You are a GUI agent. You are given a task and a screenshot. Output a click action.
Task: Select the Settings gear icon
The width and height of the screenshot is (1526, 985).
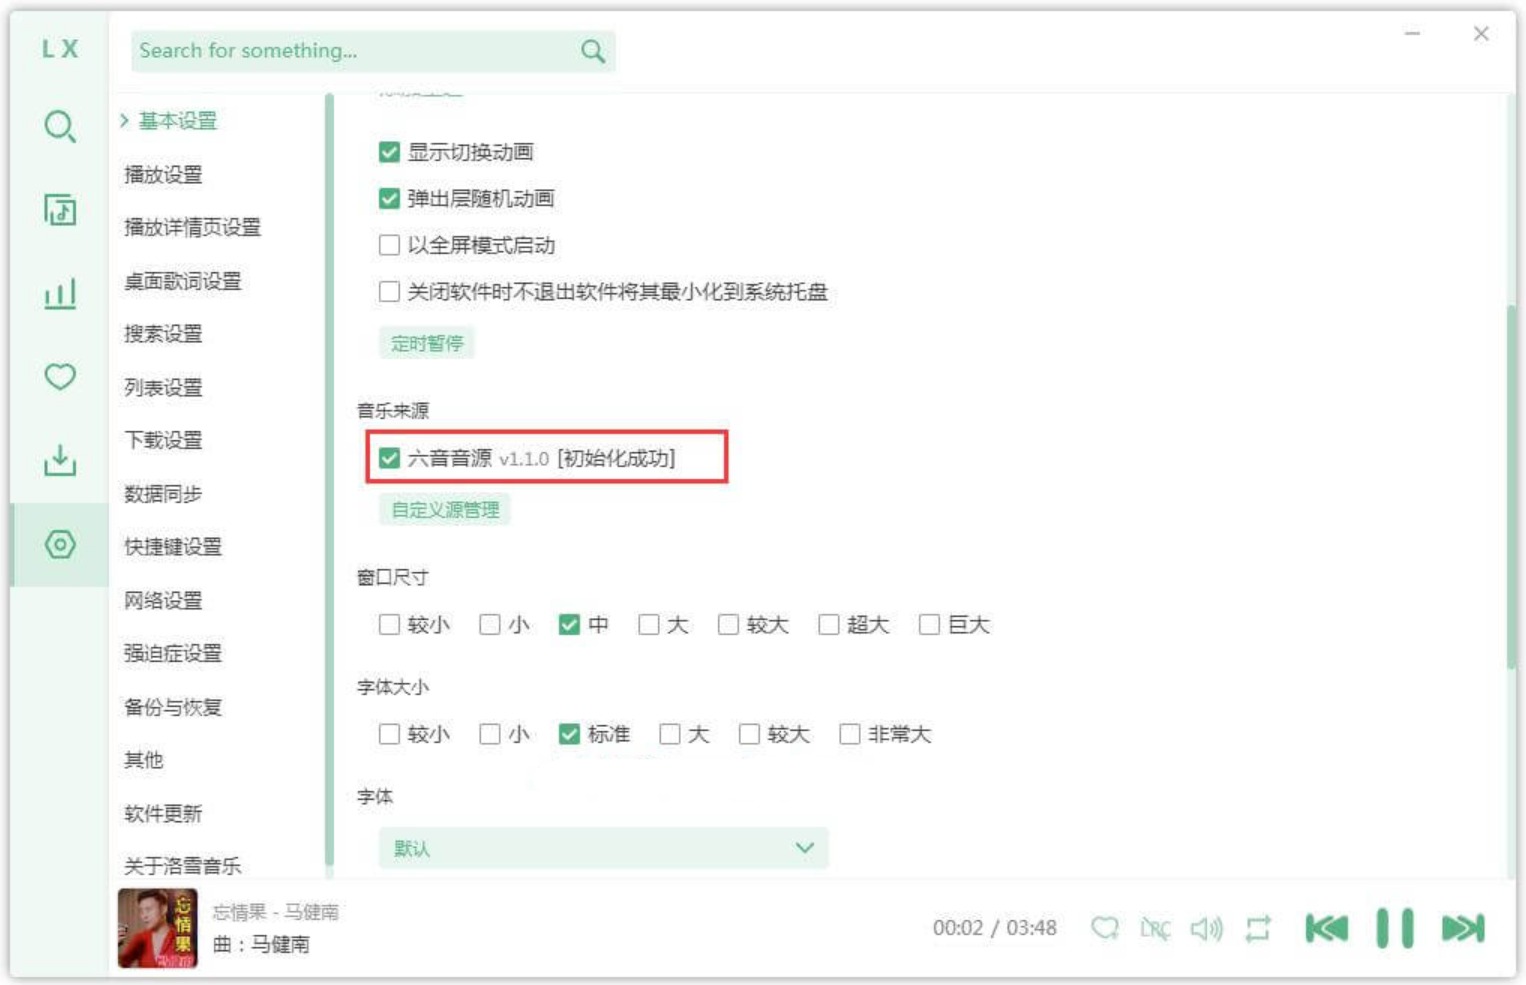59,543
